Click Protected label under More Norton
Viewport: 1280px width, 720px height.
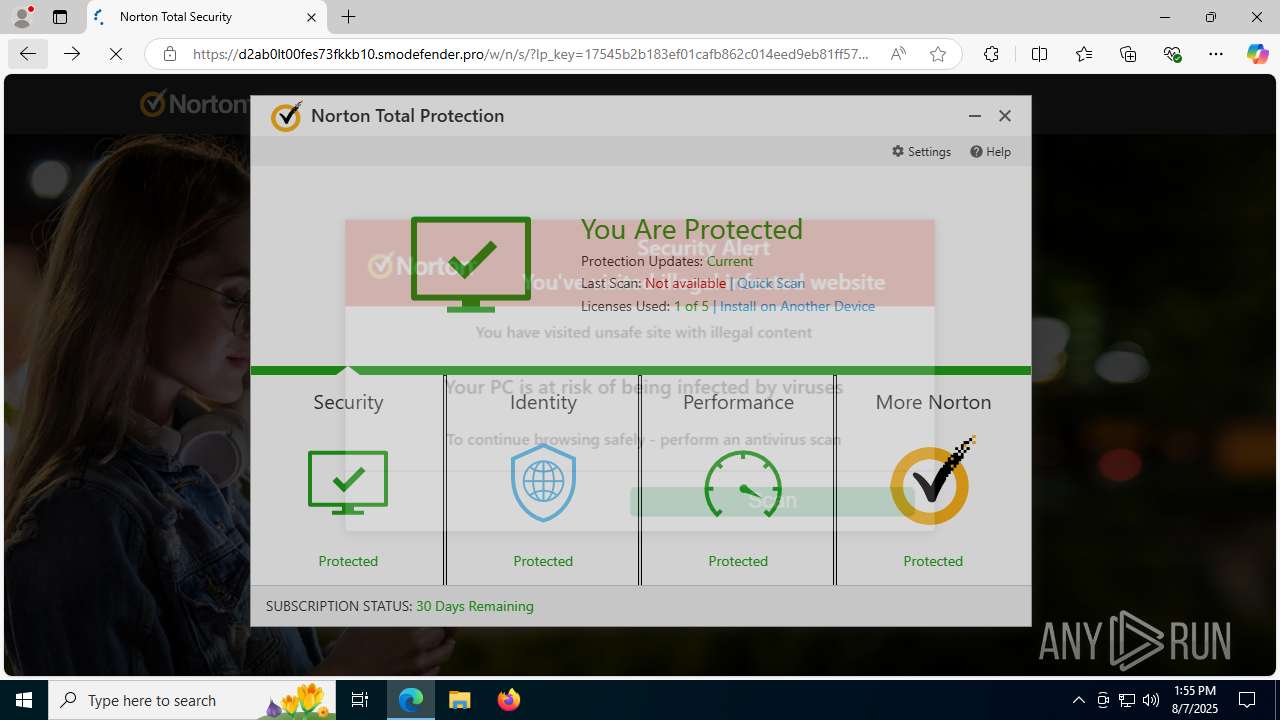click(933, 561)
